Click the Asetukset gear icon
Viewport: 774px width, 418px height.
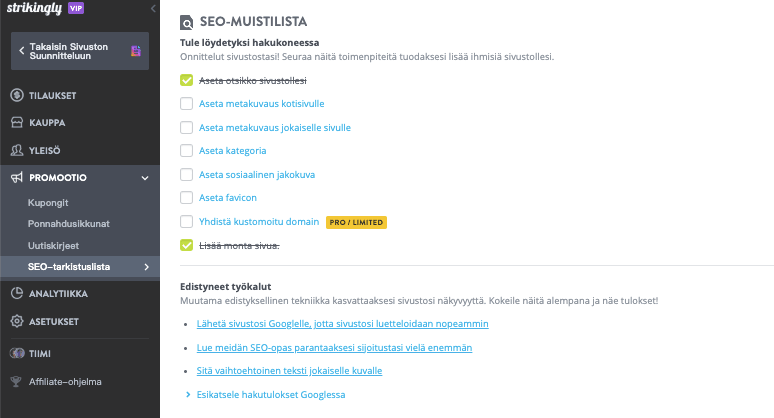(16, 321)
